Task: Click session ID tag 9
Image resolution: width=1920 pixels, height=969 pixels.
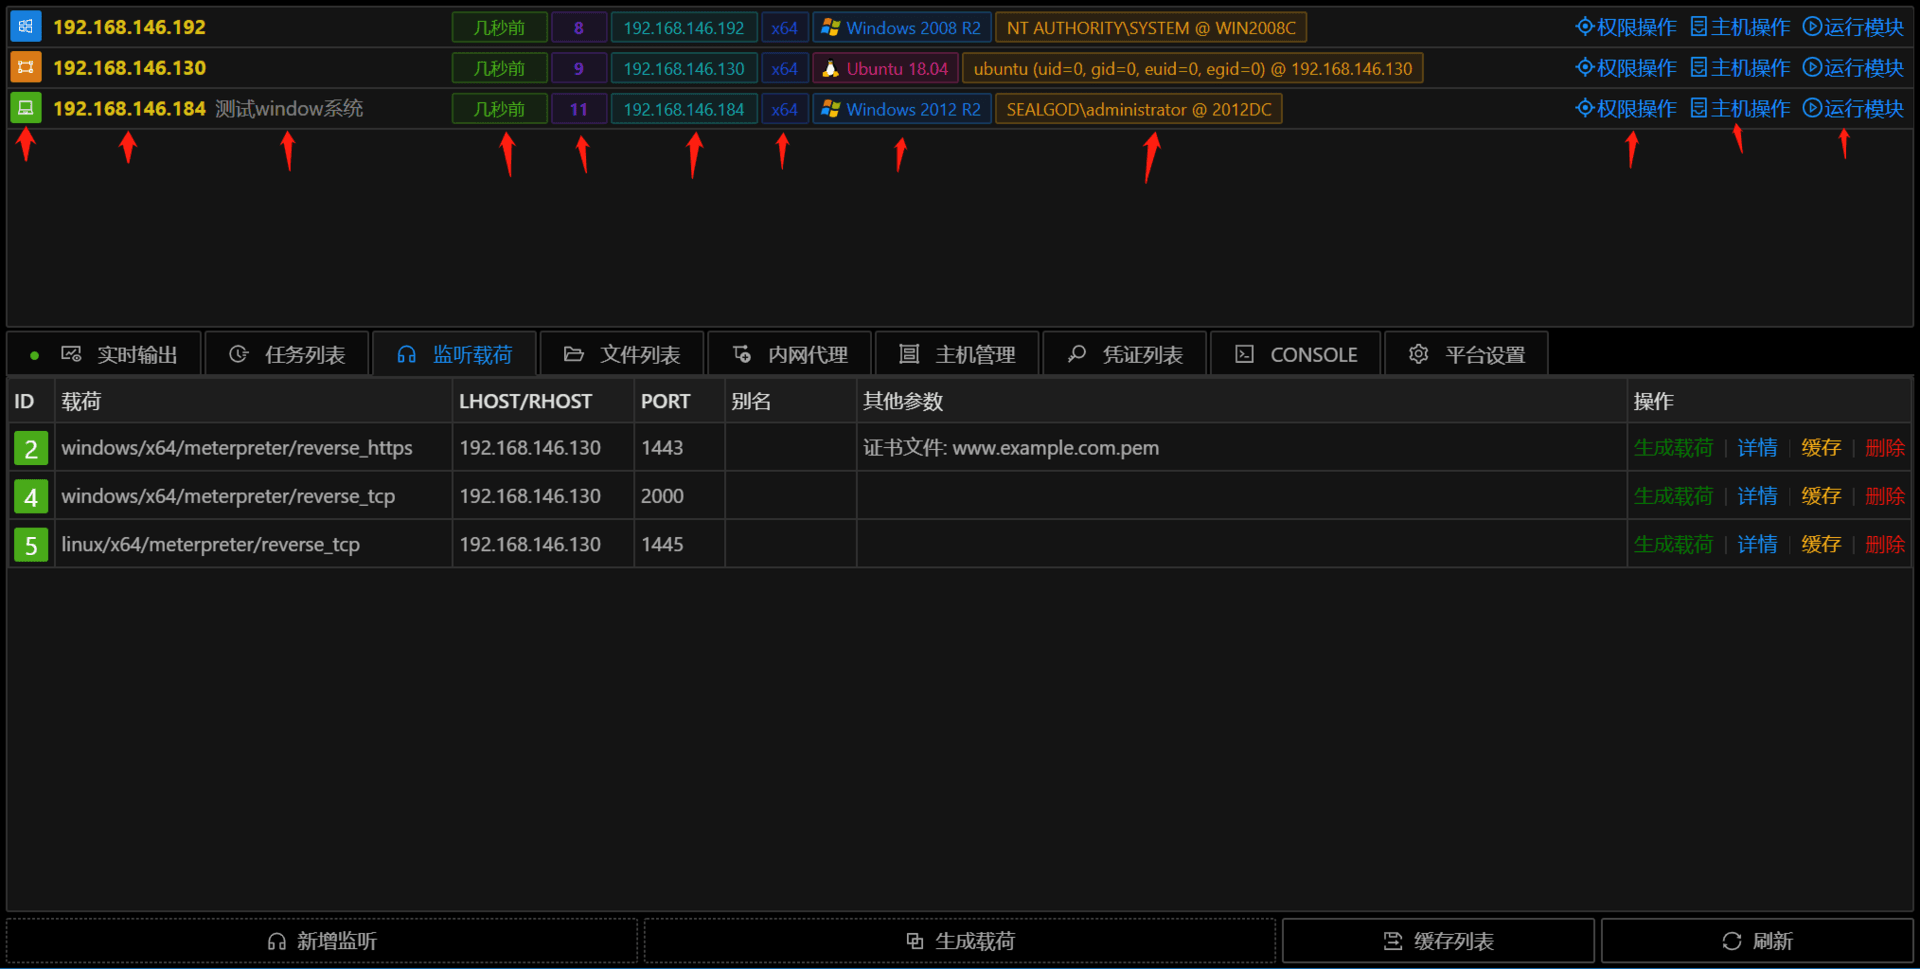Action: click(579, 69)
